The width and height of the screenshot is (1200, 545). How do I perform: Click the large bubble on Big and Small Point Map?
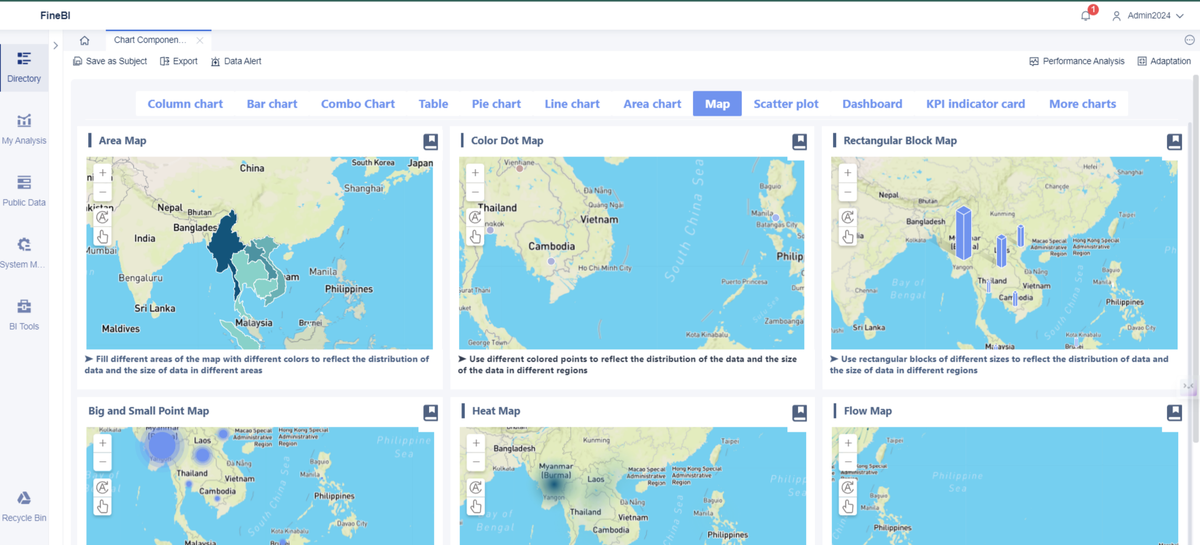click(x=162, y=445)
